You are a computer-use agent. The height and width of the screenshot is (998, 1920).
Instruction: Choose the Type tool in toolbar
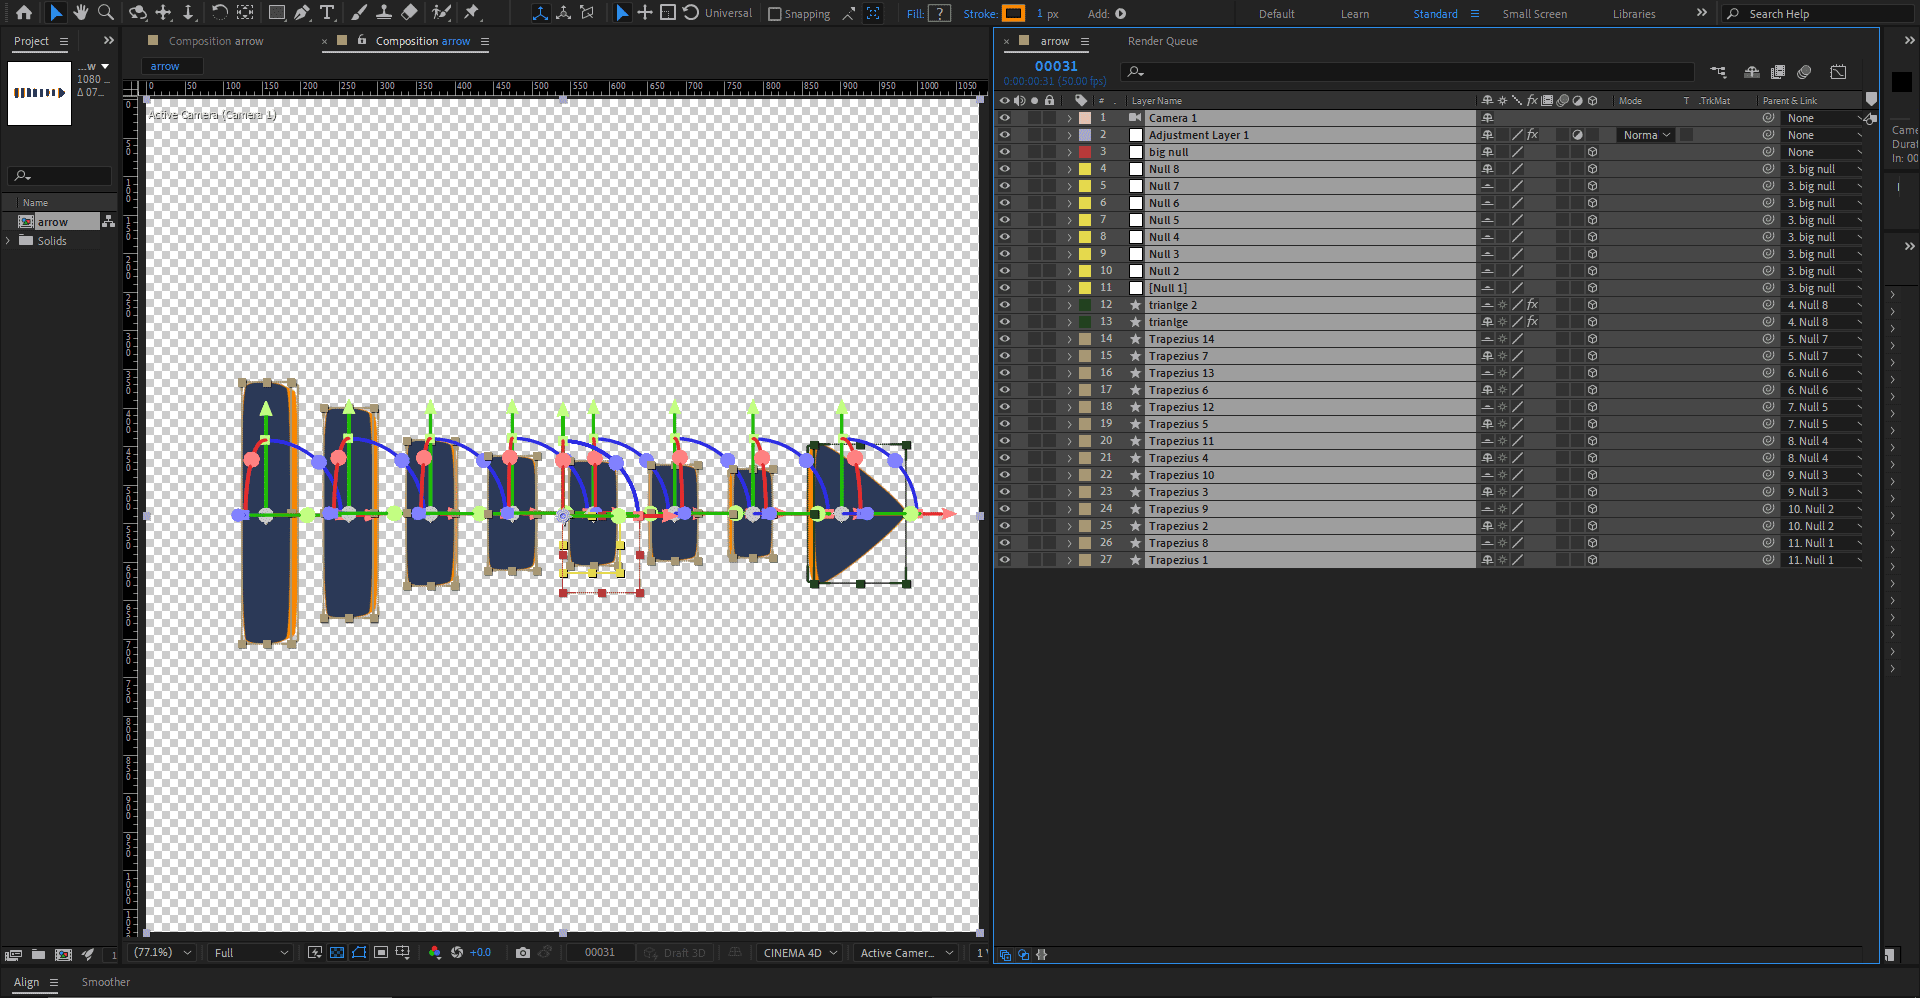327,13
